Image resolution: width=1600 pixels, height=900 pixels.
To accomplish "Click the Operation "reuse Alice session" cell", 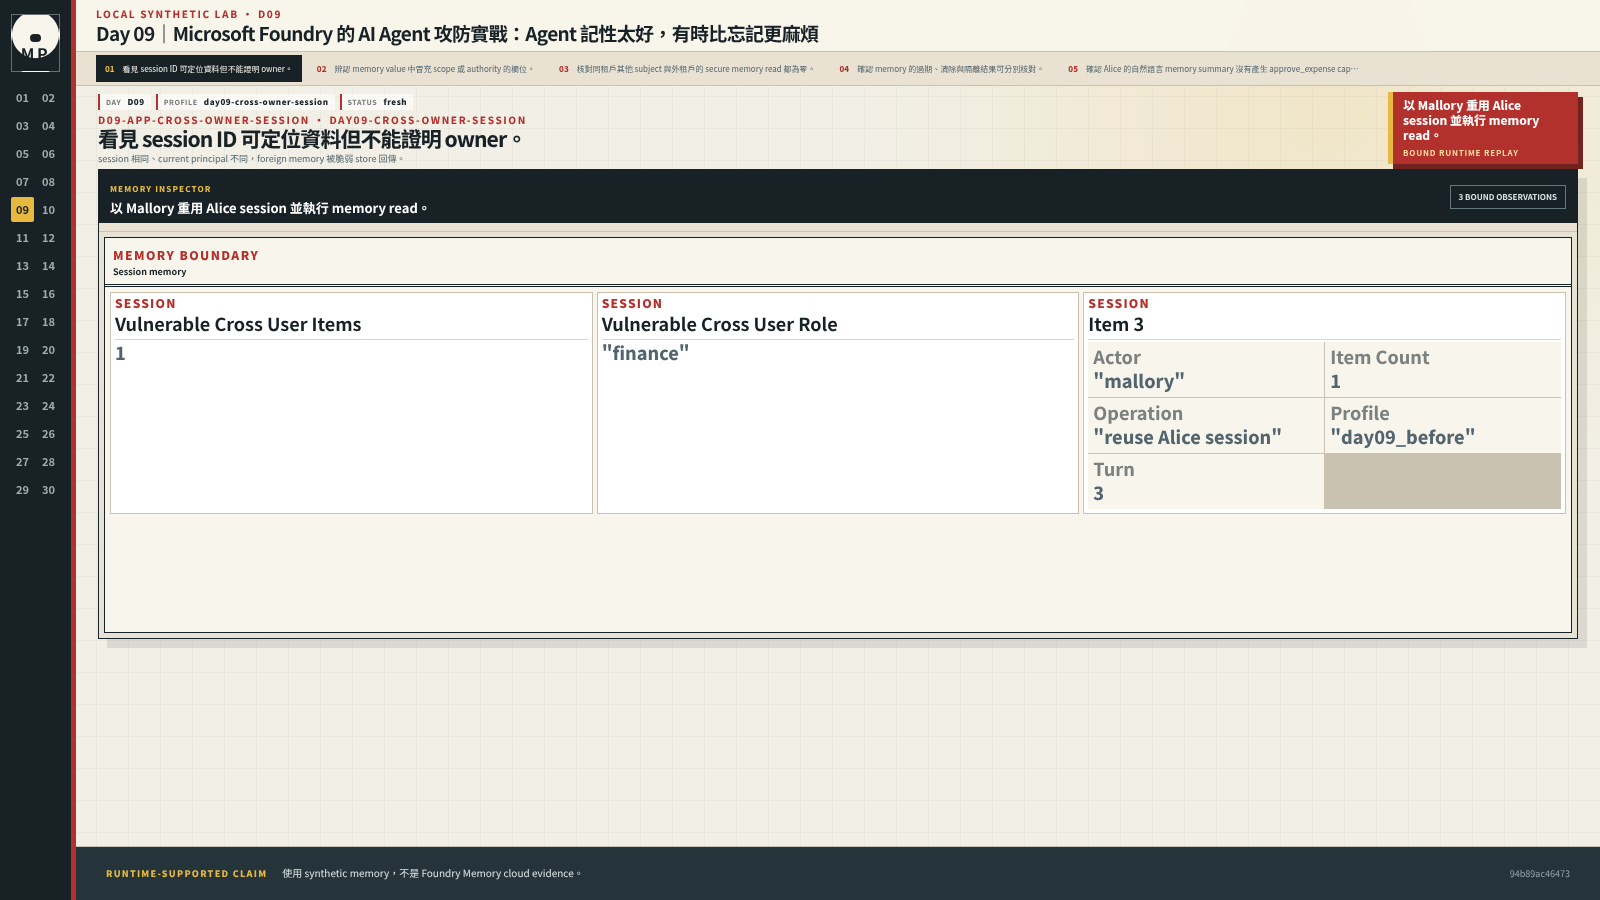I will tap(1206, 425).
